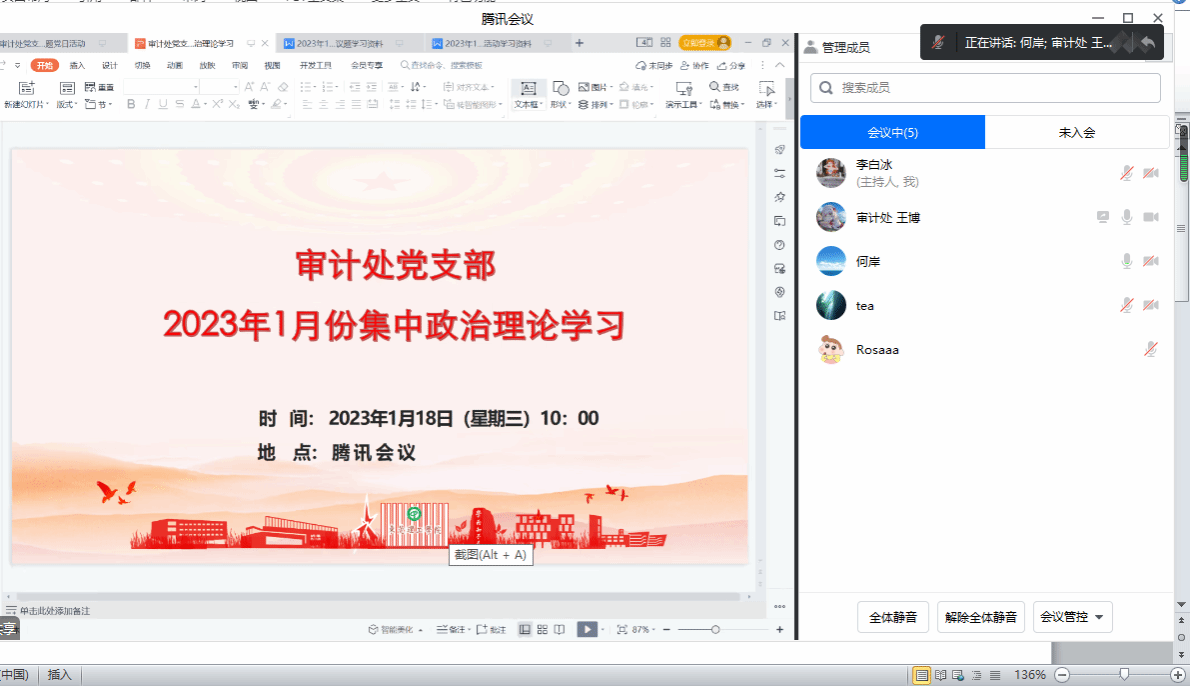The height and width of the screenshot is (686, 1190).
Task: Click the 形状 shapes icon in ribbon
Action: click(x=560, y=90)
